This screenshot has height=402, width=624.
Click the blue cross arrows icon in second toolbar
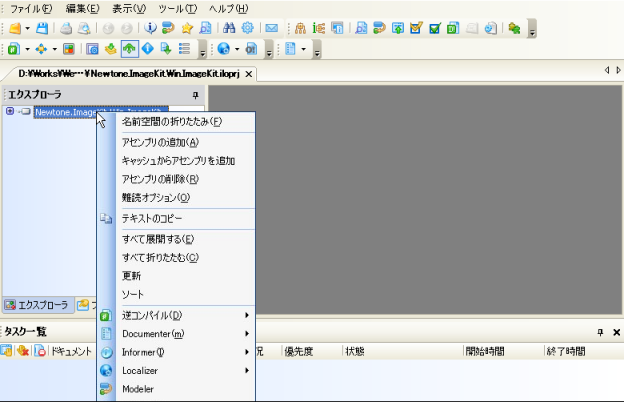(41, 49)
